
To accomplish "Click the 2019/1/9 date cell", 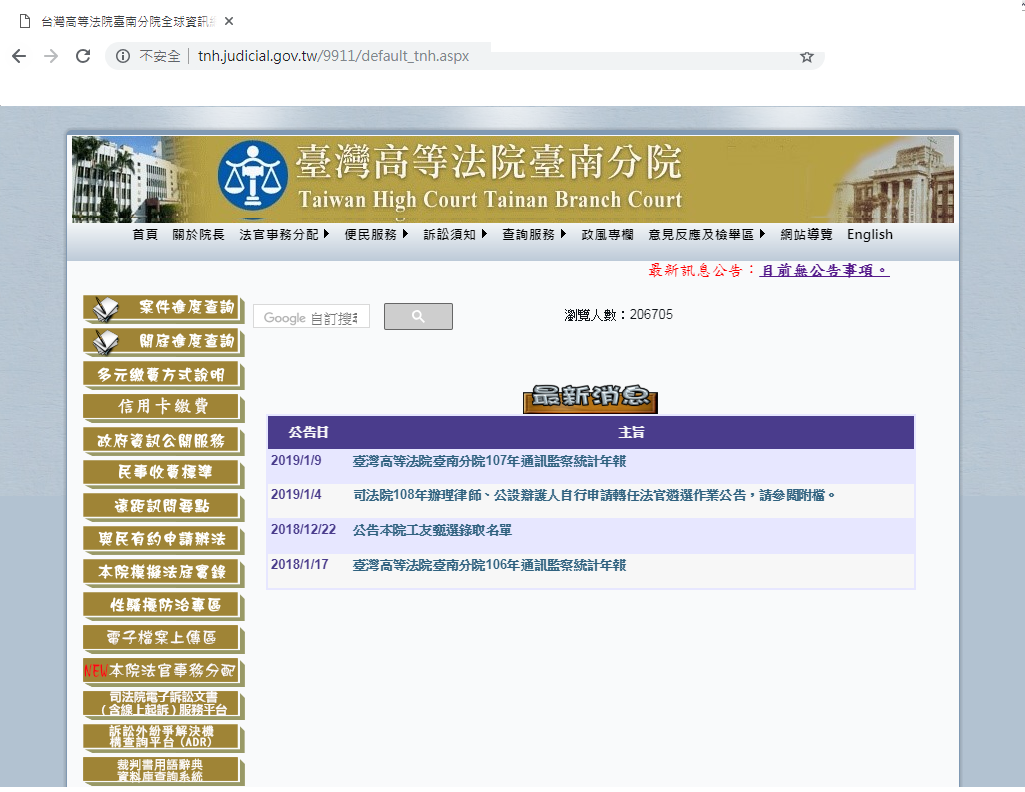I will [x=296, y=461].
